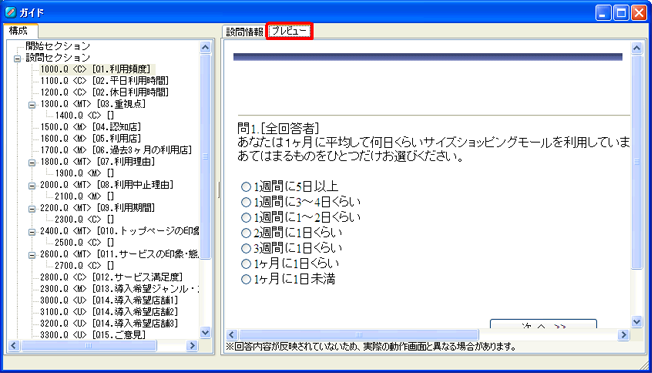Collapse the 2600.0 [Q11.サービスの印象] node
The height and width of the screenshot is (373, 652).
[32, 255]
